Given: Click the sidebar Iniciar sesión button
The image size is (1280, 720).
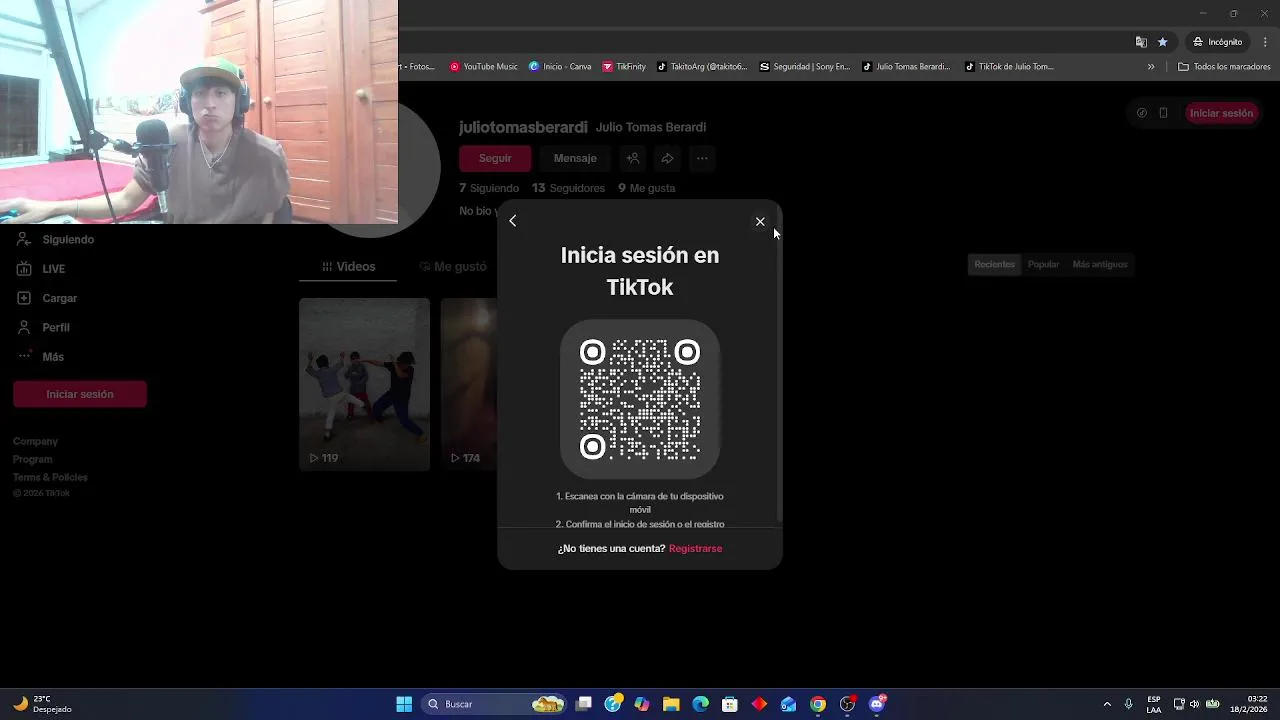Looking at the screenshot, I should click(80, 394).
